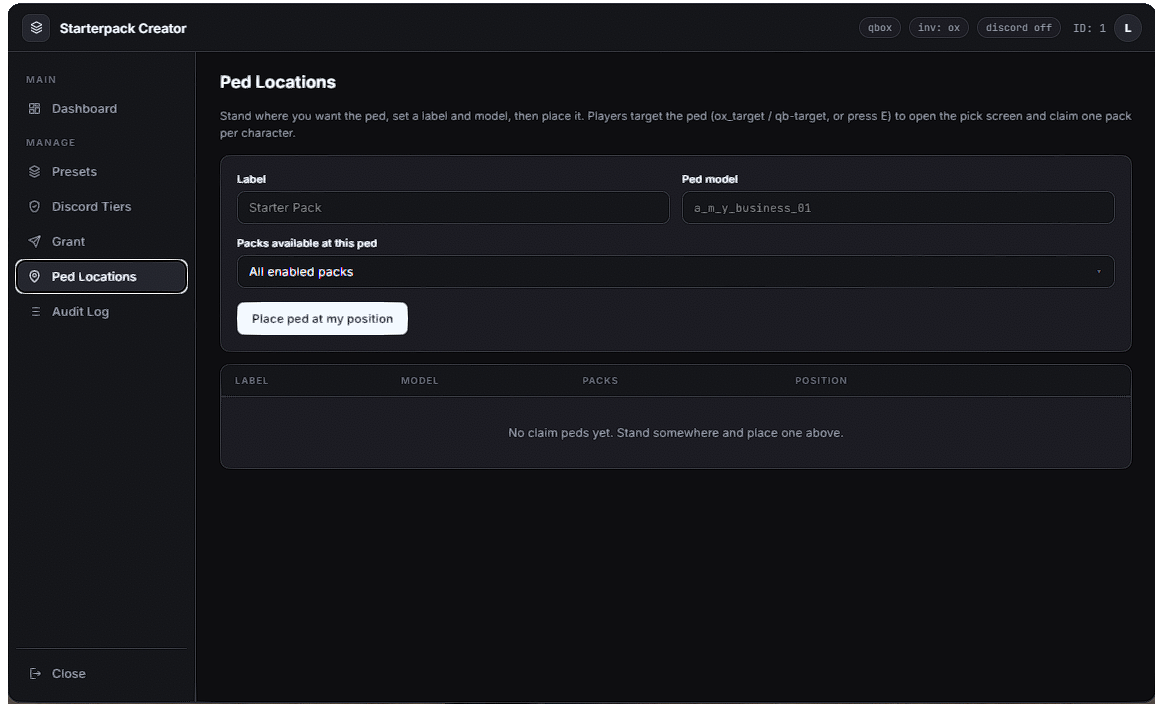Go to Presets in sidebar
1164x713 pixels.
(102, 172)
